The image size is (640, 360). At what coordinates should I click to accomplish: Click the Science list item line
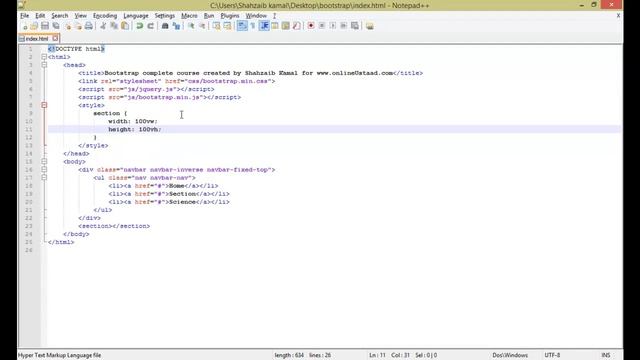(169, 202)
